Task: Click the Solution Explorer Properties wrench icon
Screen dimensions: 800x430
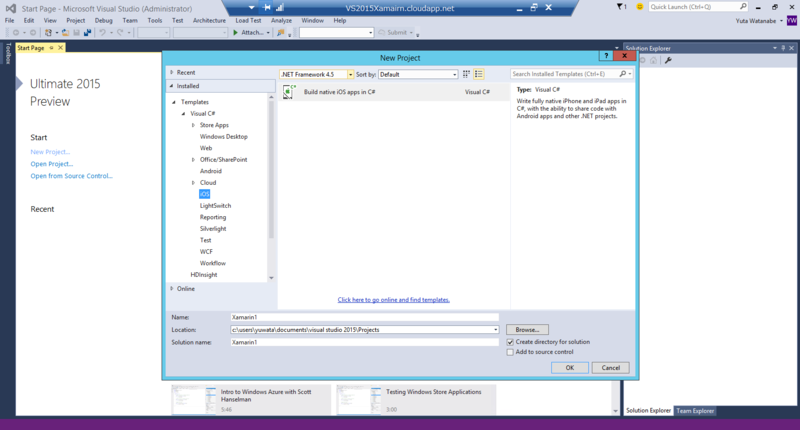Action: [x=668, y=60]
